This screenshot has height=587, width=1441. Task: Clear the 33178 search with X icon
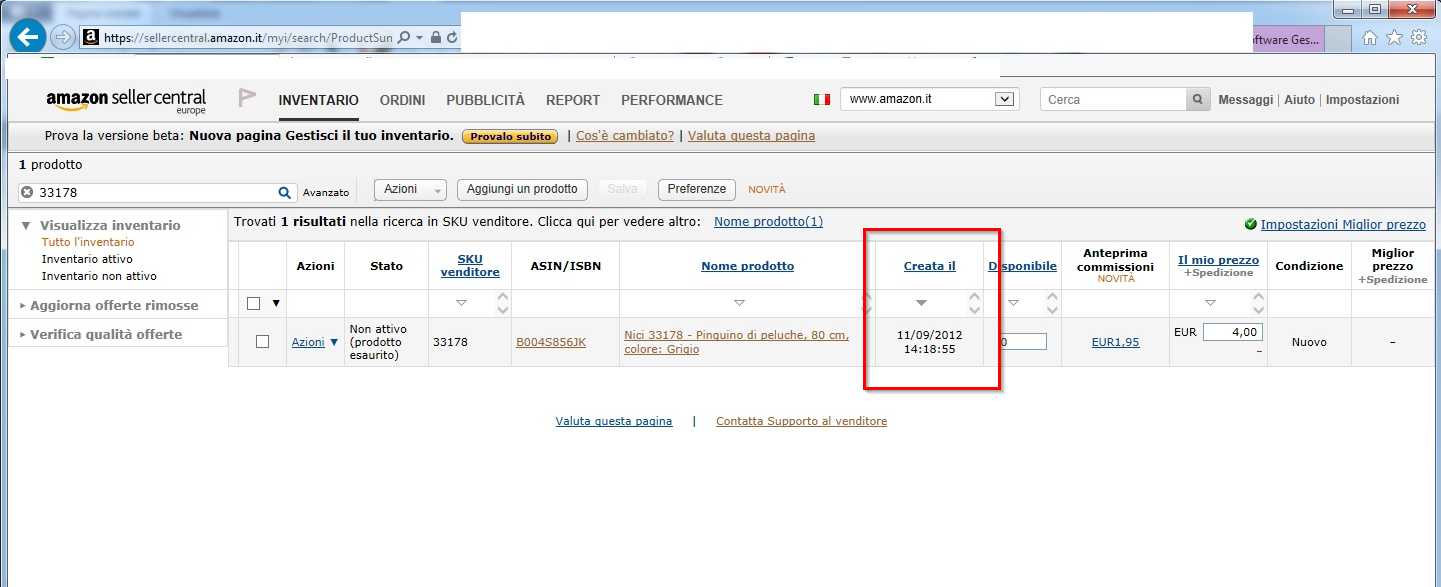[28, 193]
